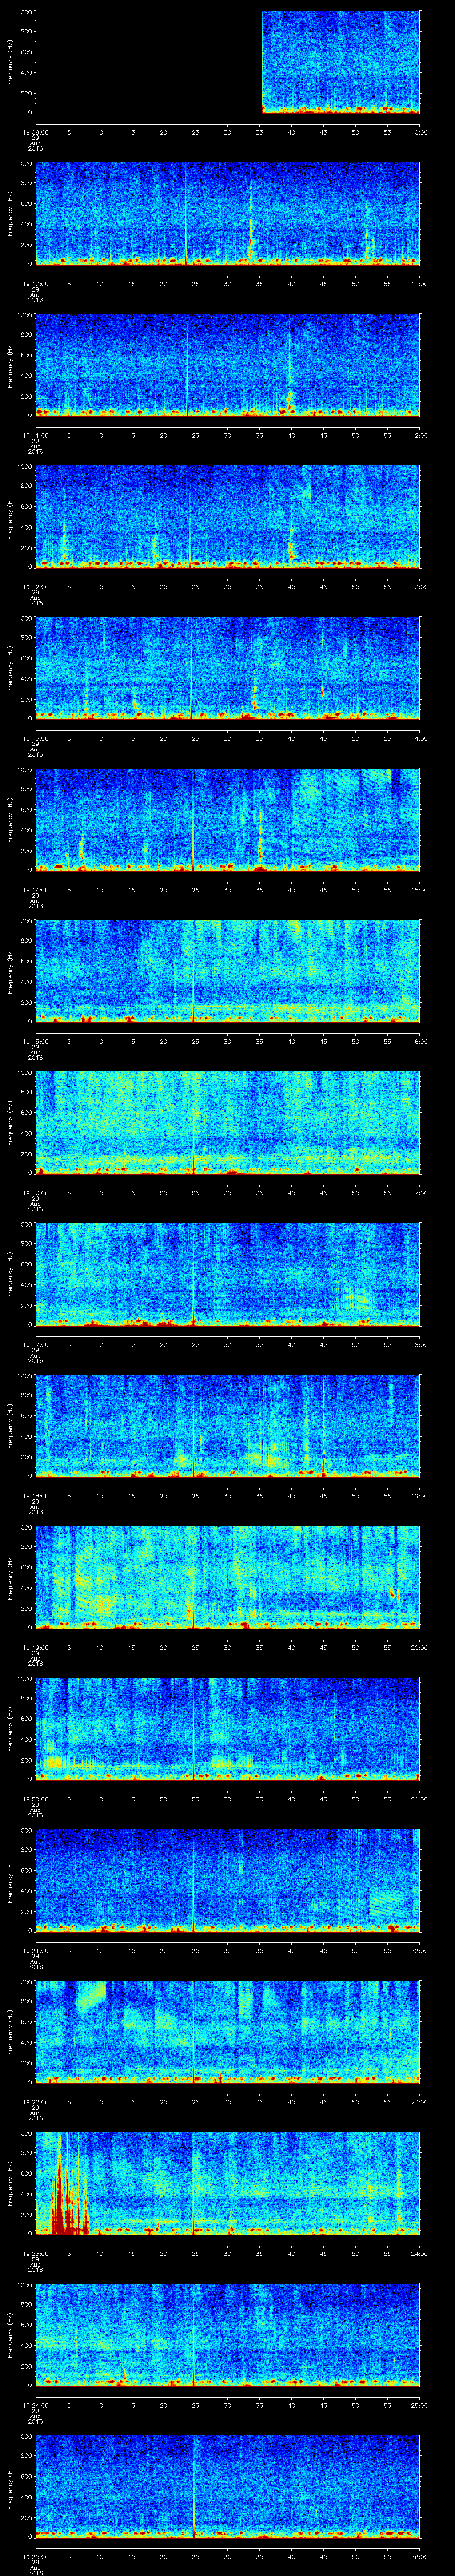Image resolution: width=455 pixels, height=2576 pixels.
Task: Select the "21:00" end time label
Action: [x=419, y=1799]
